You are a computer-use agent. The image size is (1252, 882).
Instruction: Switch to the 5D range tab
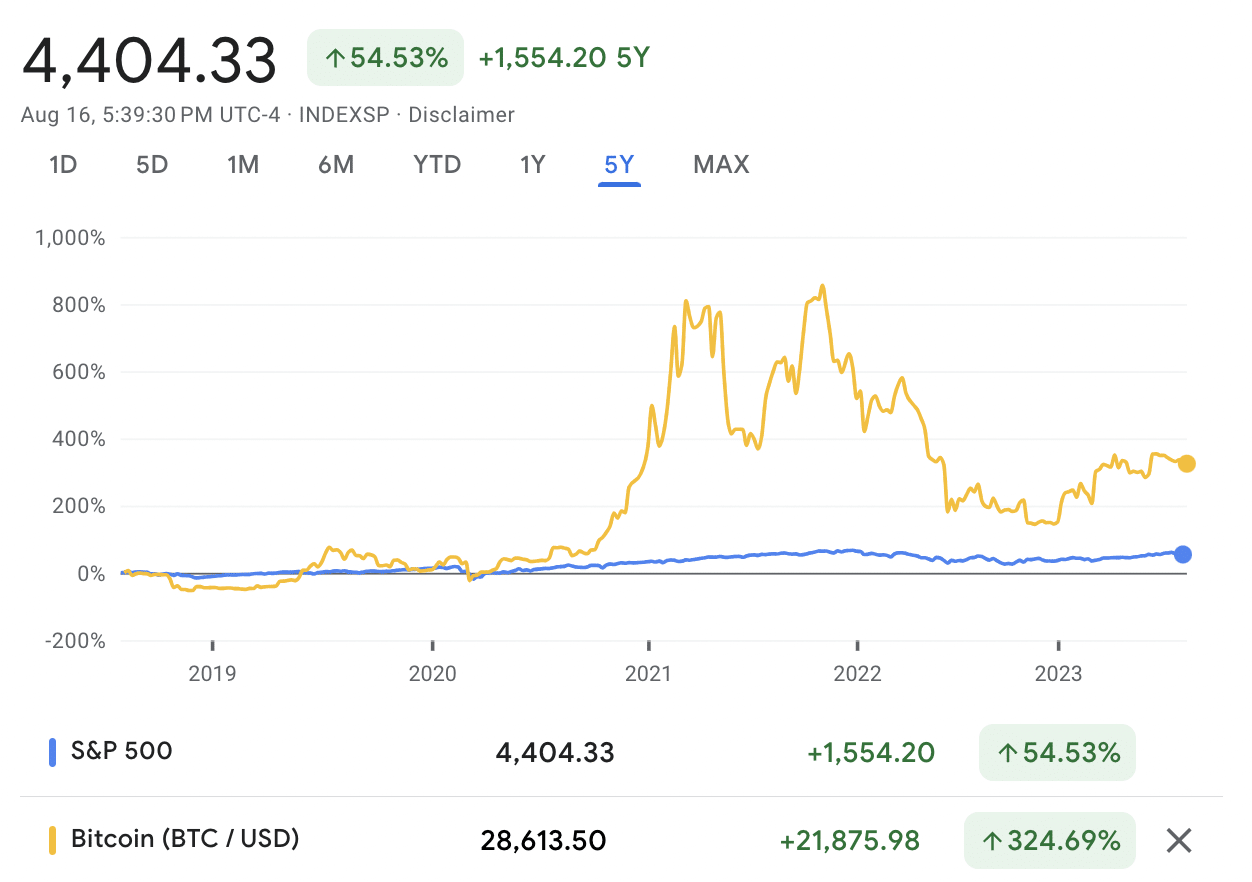(152, 164)
